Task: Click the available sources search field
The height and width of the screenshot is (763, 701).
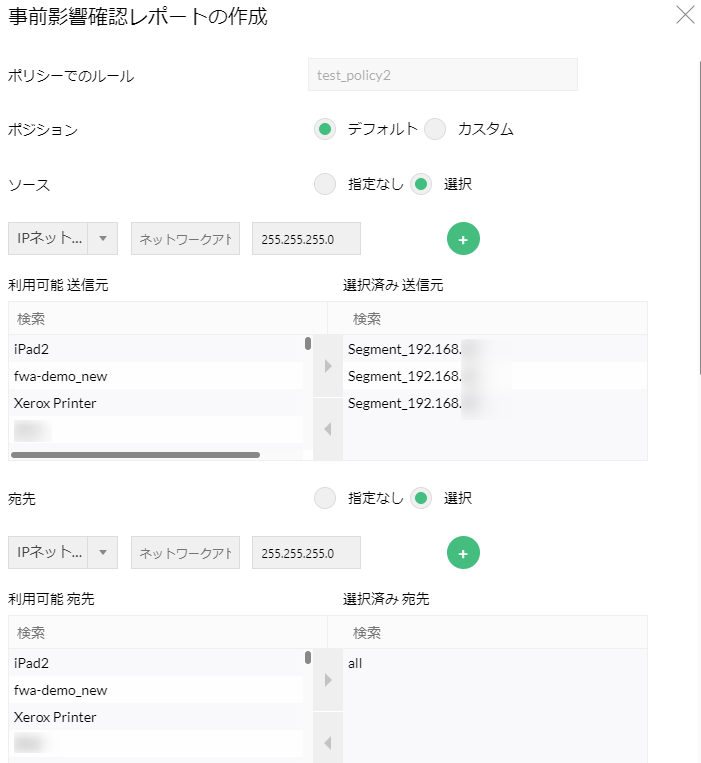Action: 165,318
